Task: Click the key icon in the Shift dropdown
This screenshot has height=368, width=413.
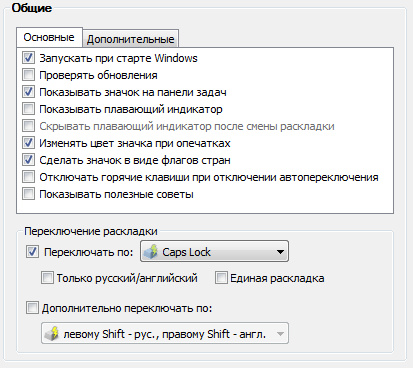Action: tap(52, 333)
